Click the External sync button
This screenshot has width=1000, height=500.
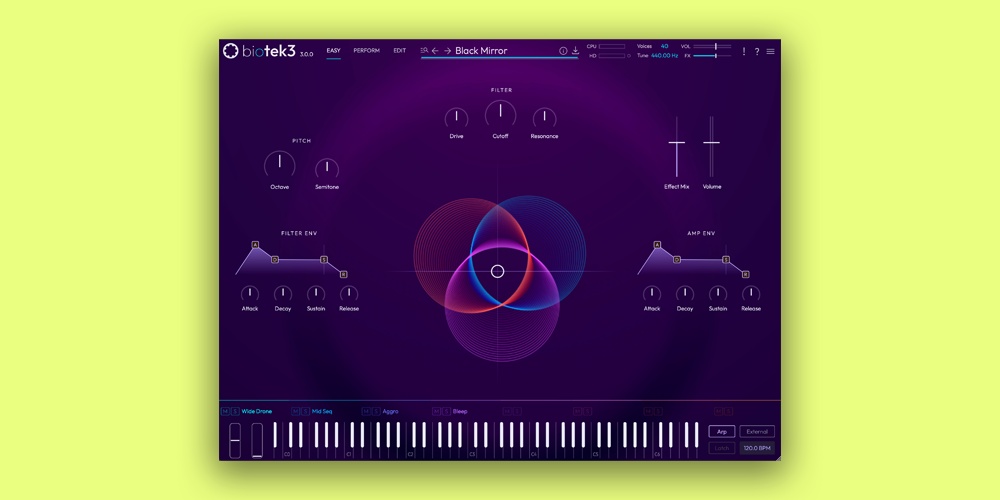point(757,432)
